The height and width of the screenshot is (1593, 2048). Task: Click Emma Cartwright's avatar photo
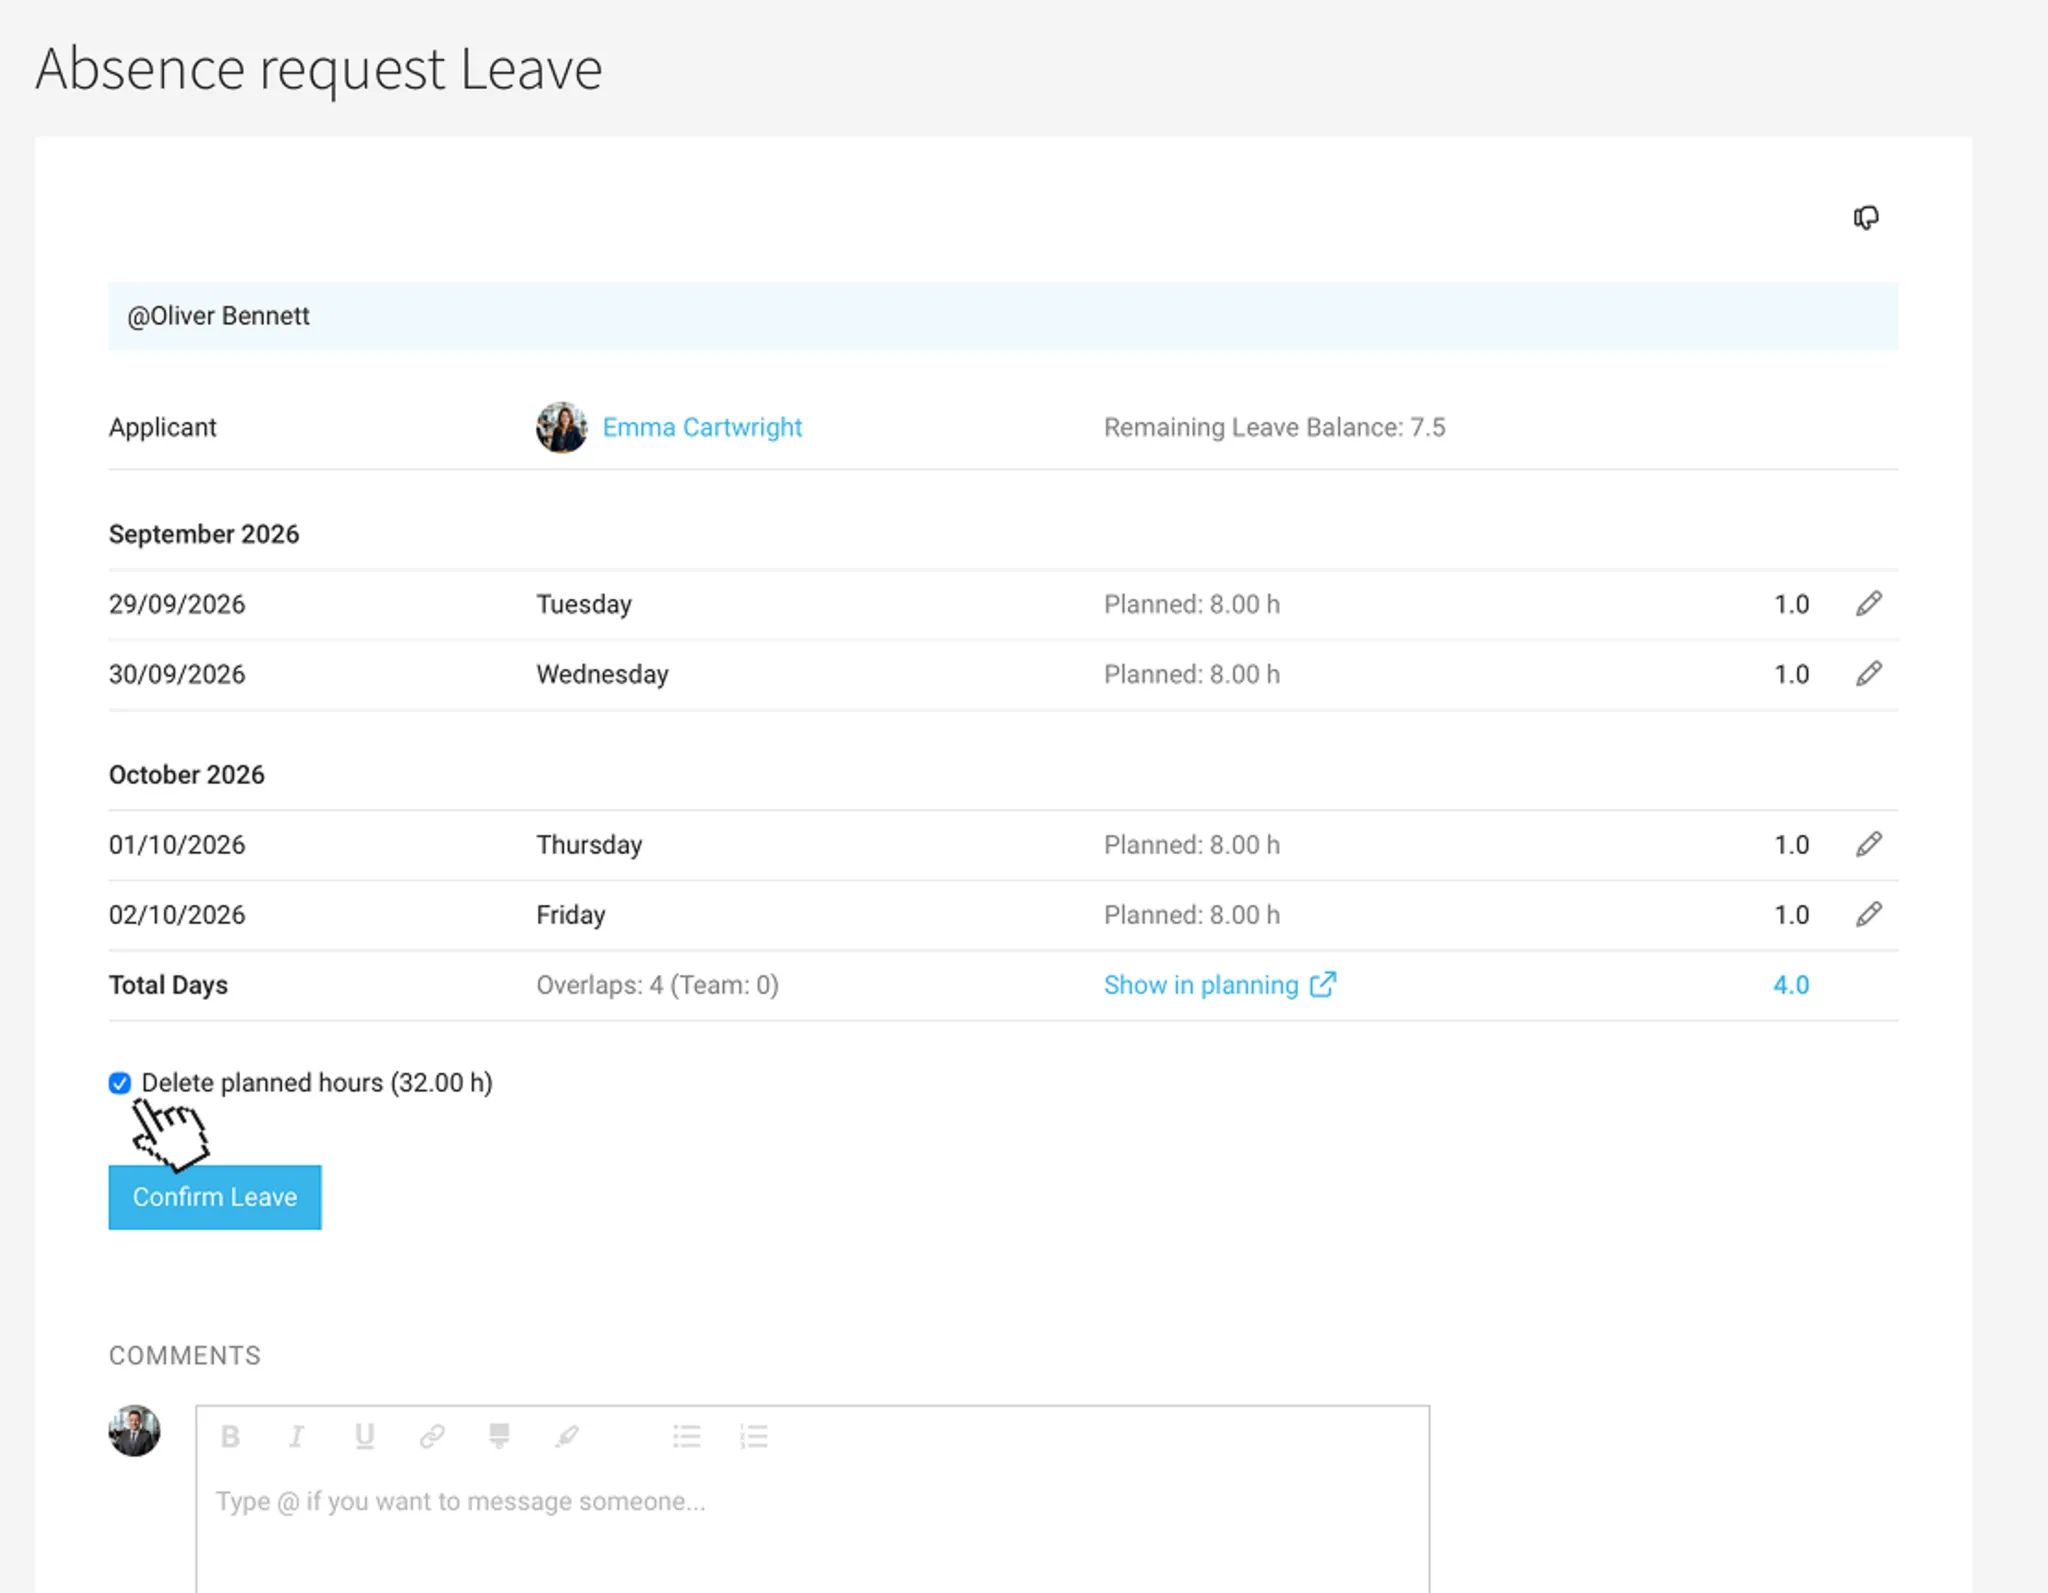tap(562, 427)
